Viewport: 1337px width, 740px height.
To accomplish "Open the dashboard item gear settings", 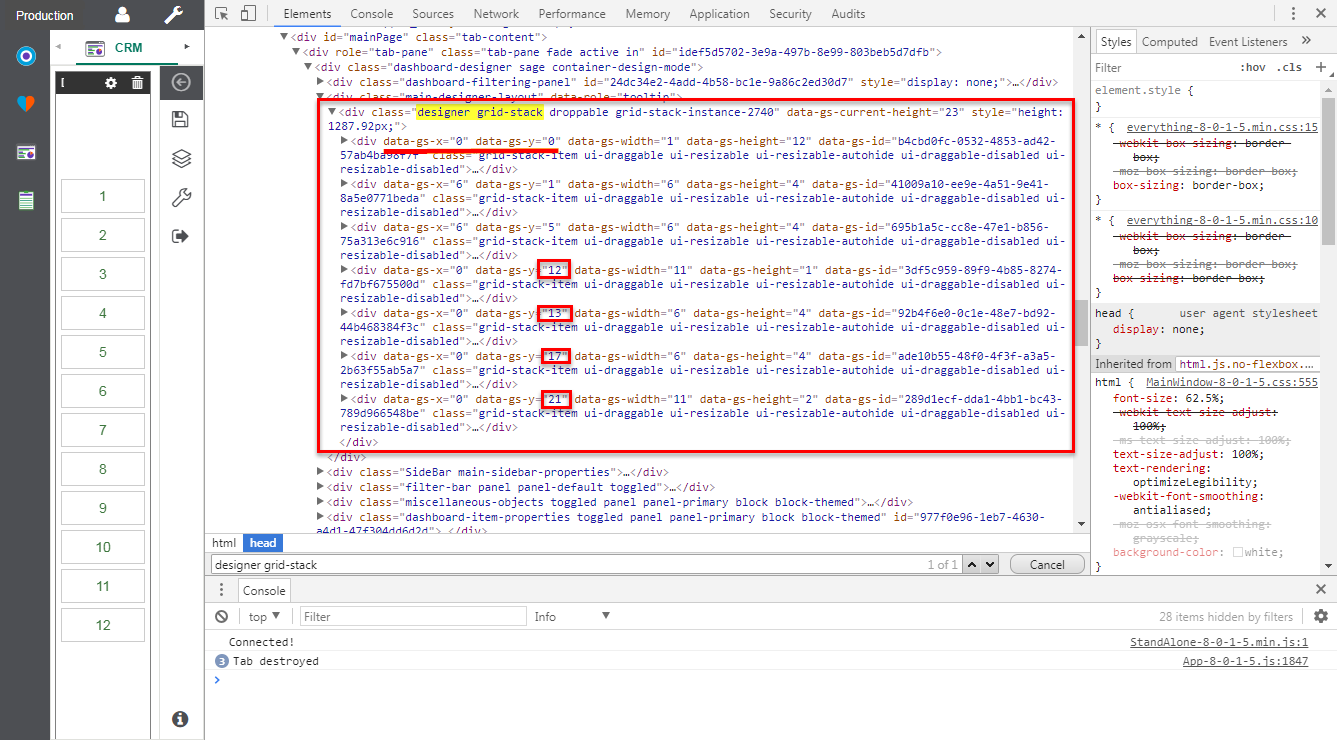I will pos(112,82).
